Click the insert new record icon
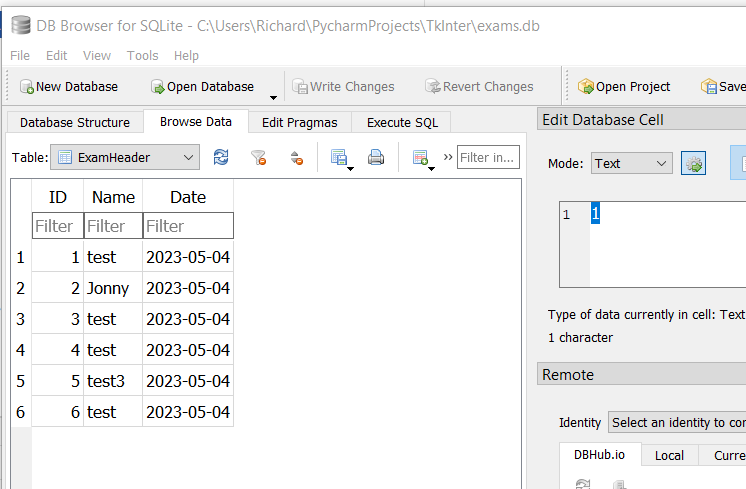 [420, 157]
